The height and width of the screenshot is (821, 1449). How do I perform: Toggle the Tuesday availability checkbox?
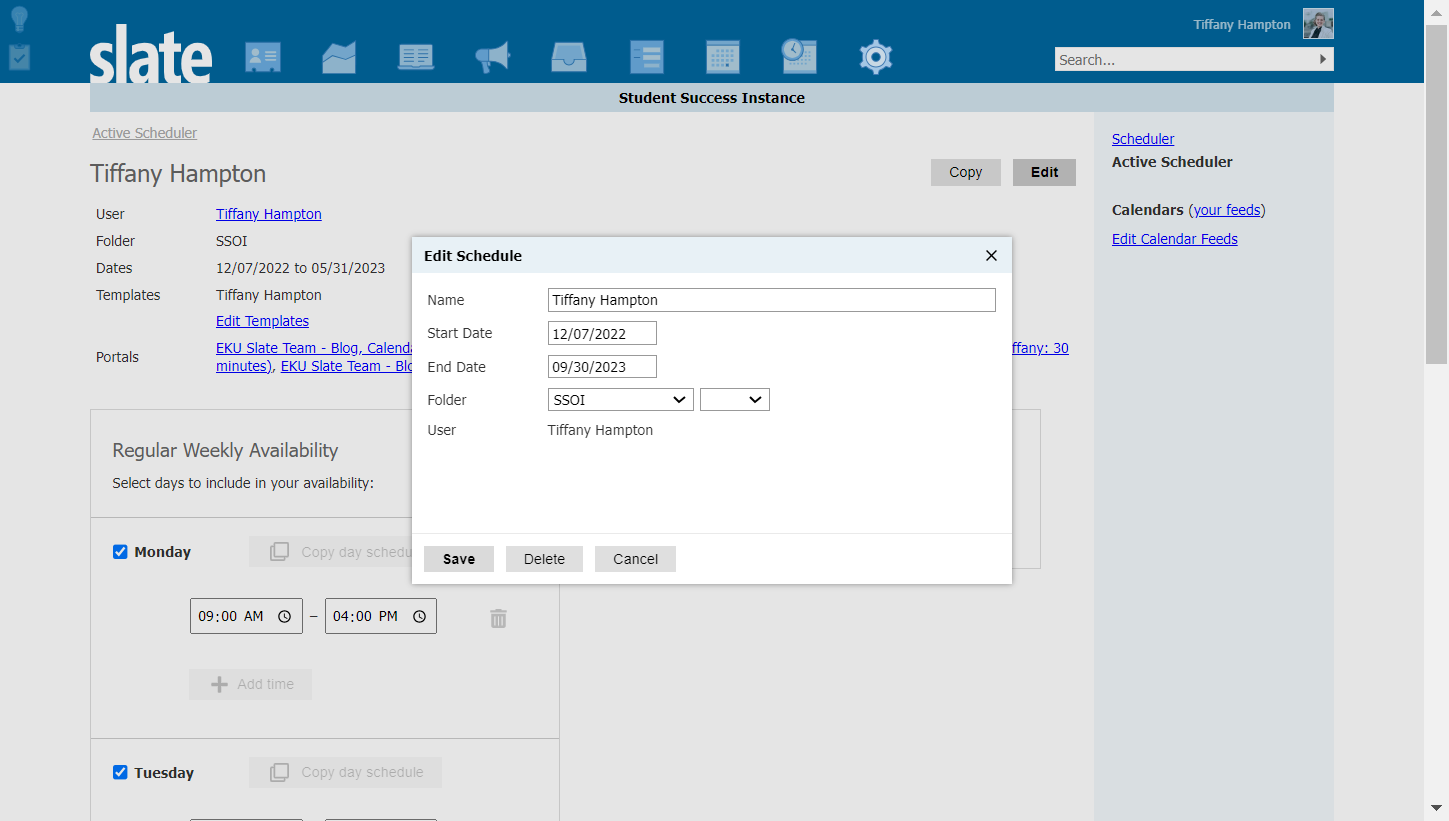point(120,772)
